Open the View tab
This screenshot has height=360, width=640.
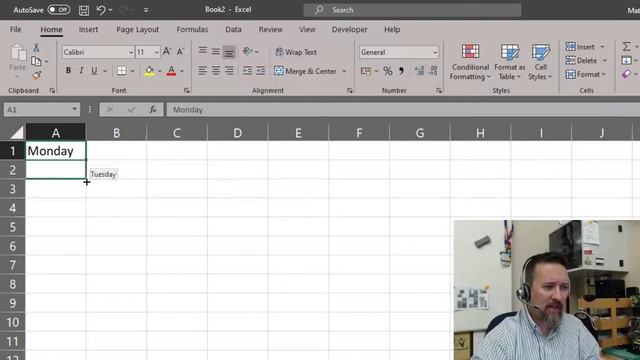point(307,29)
